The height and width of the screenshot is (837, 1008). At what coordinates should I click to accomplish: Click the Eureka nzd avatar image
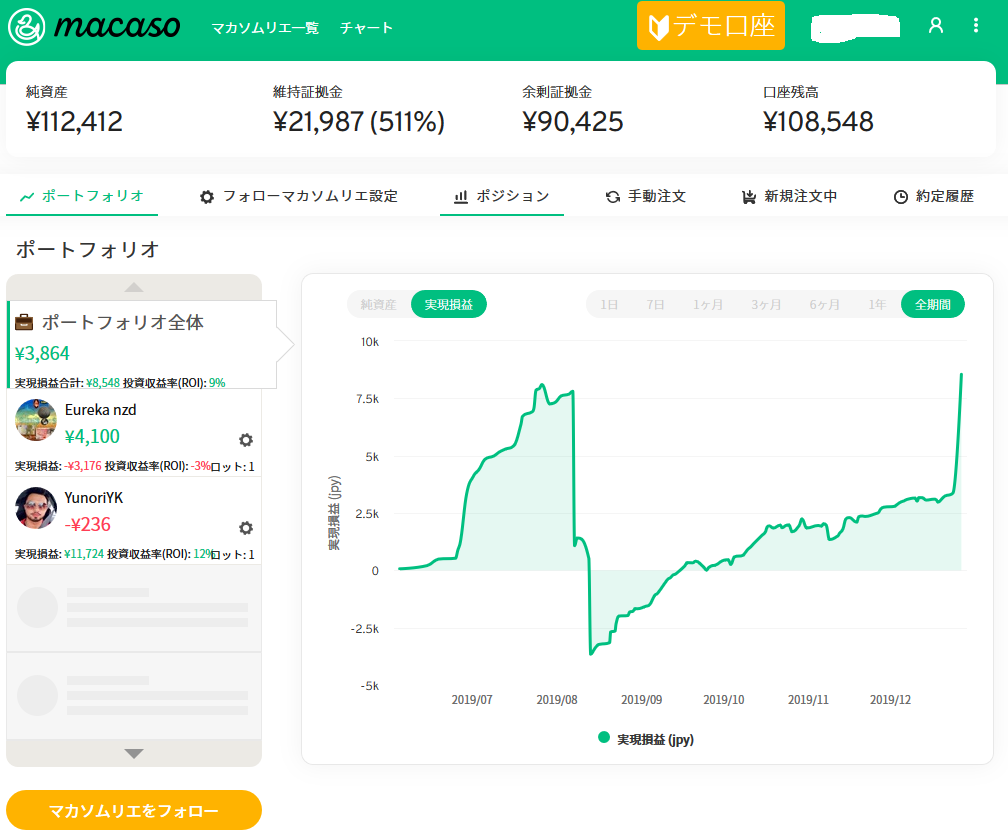point(36,420)
